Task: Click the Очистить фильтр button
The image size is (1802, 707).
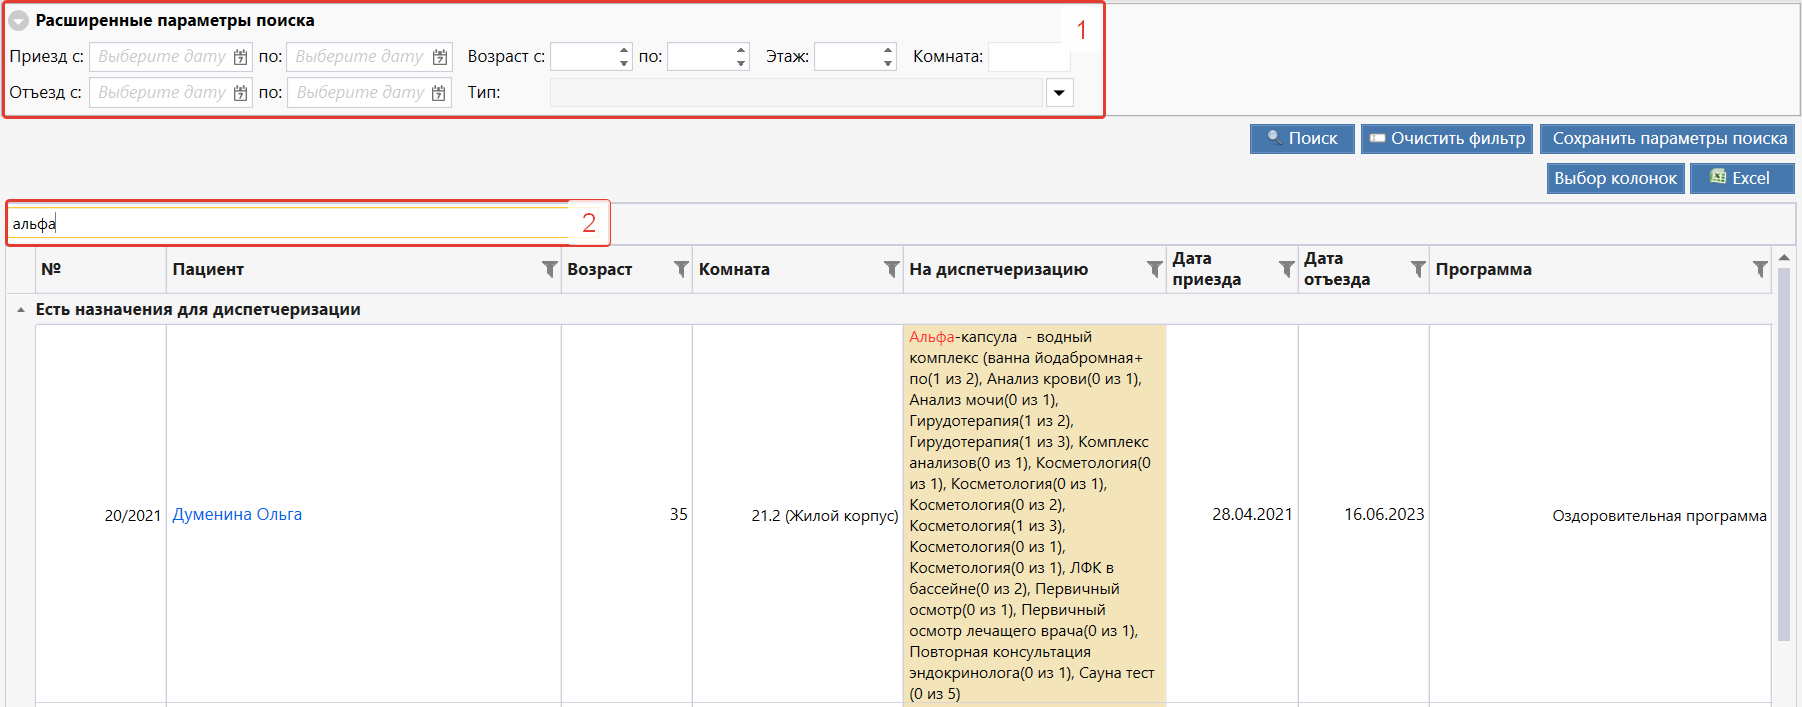Action: pyautogui.click(x=1446, y=139)
